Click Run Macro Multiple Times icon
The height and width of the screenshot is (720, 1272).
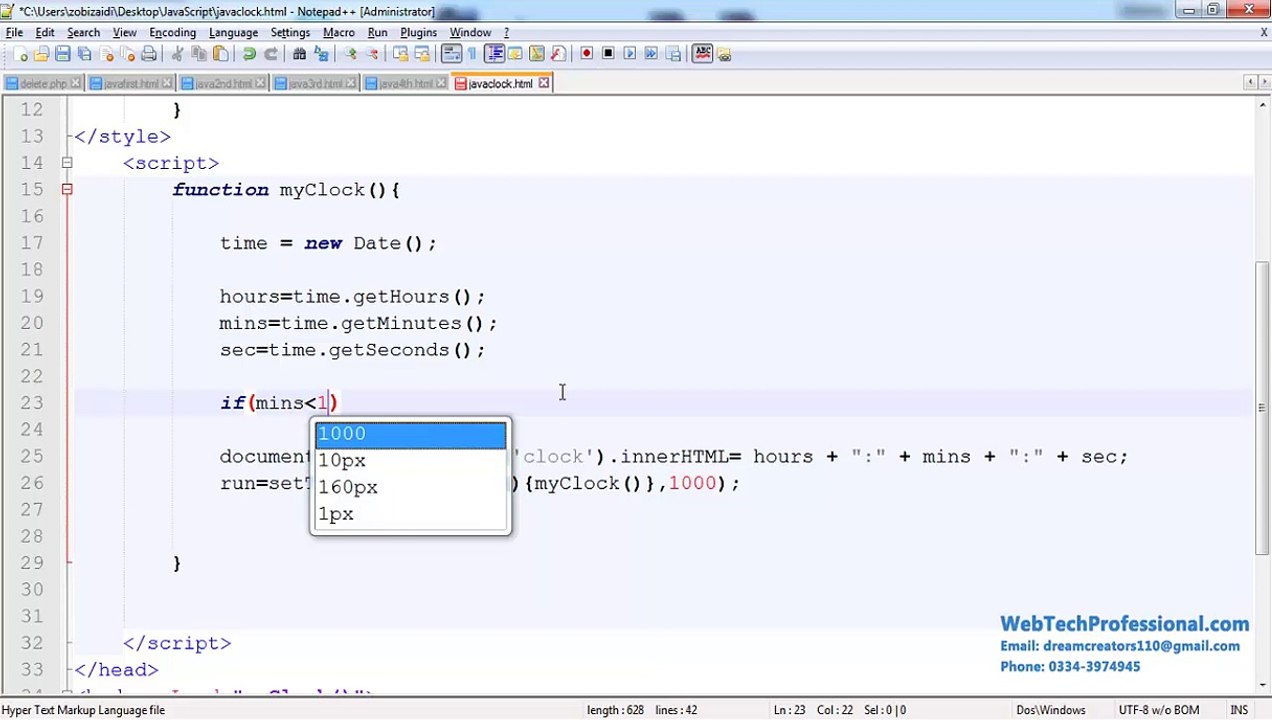[651, 54]
